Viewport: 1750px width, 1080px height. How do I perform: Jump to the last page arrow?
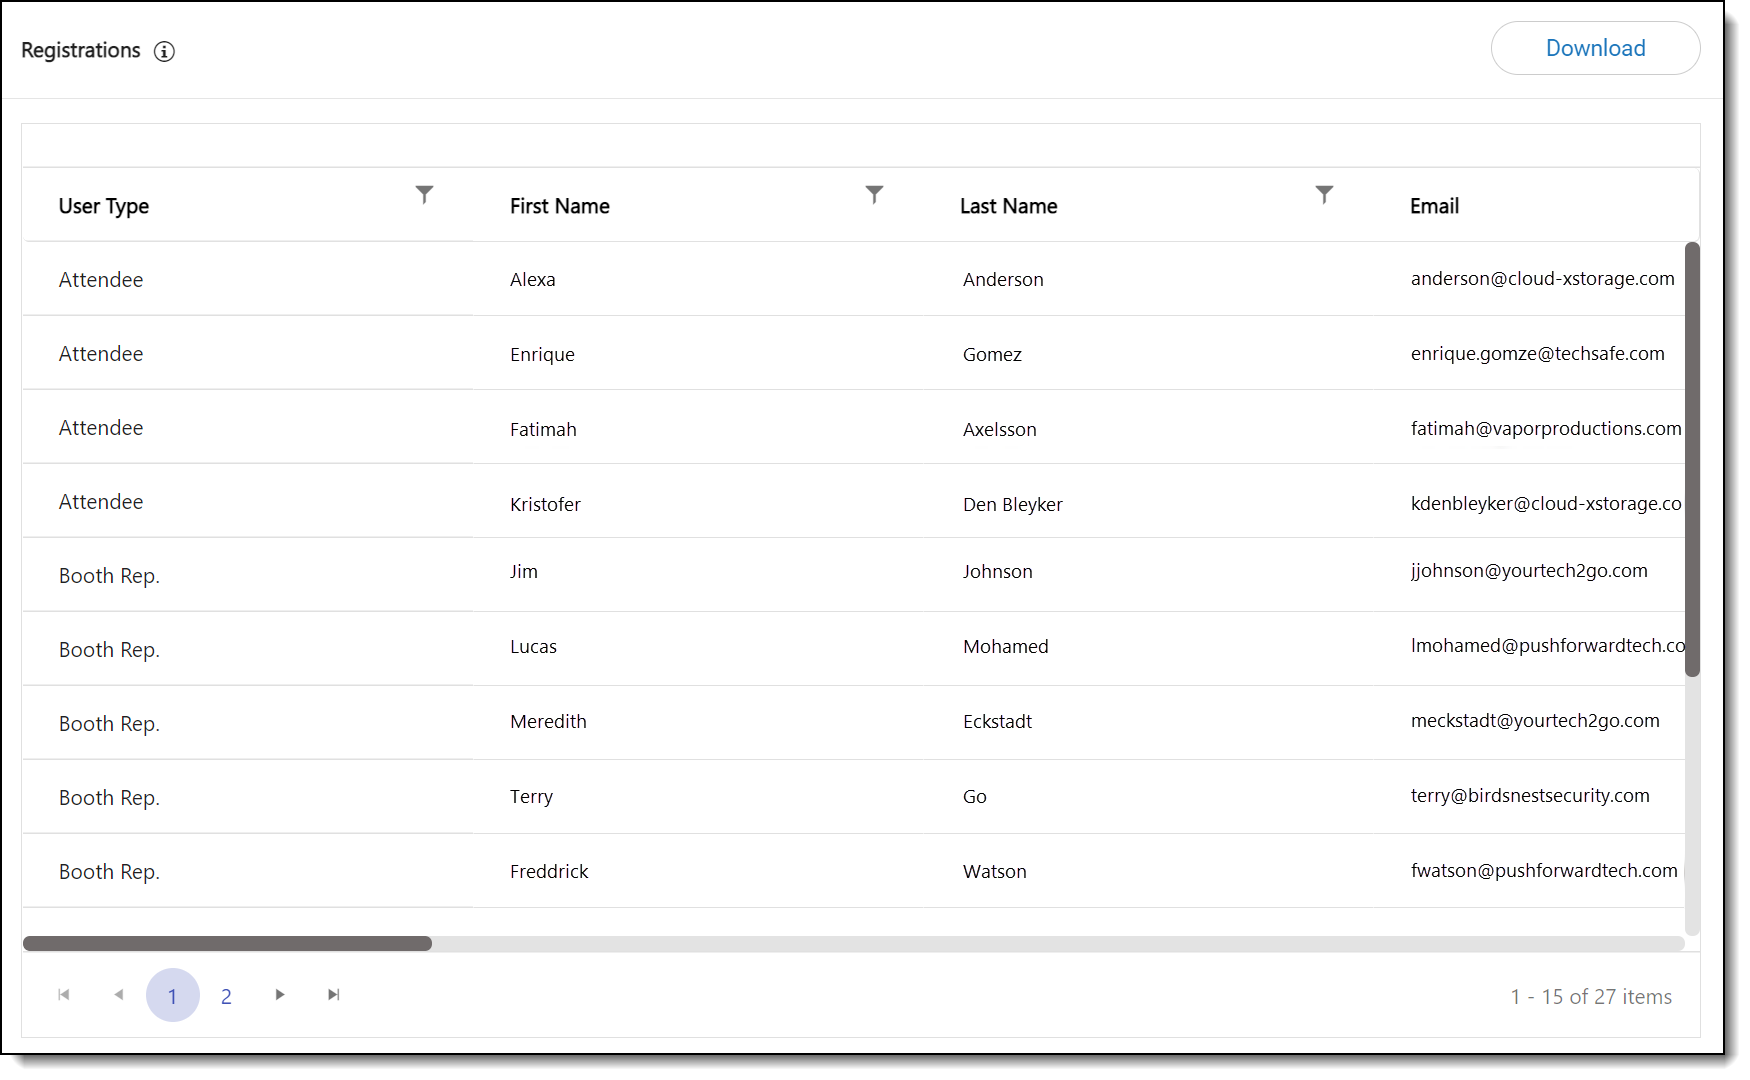(334, 995)
